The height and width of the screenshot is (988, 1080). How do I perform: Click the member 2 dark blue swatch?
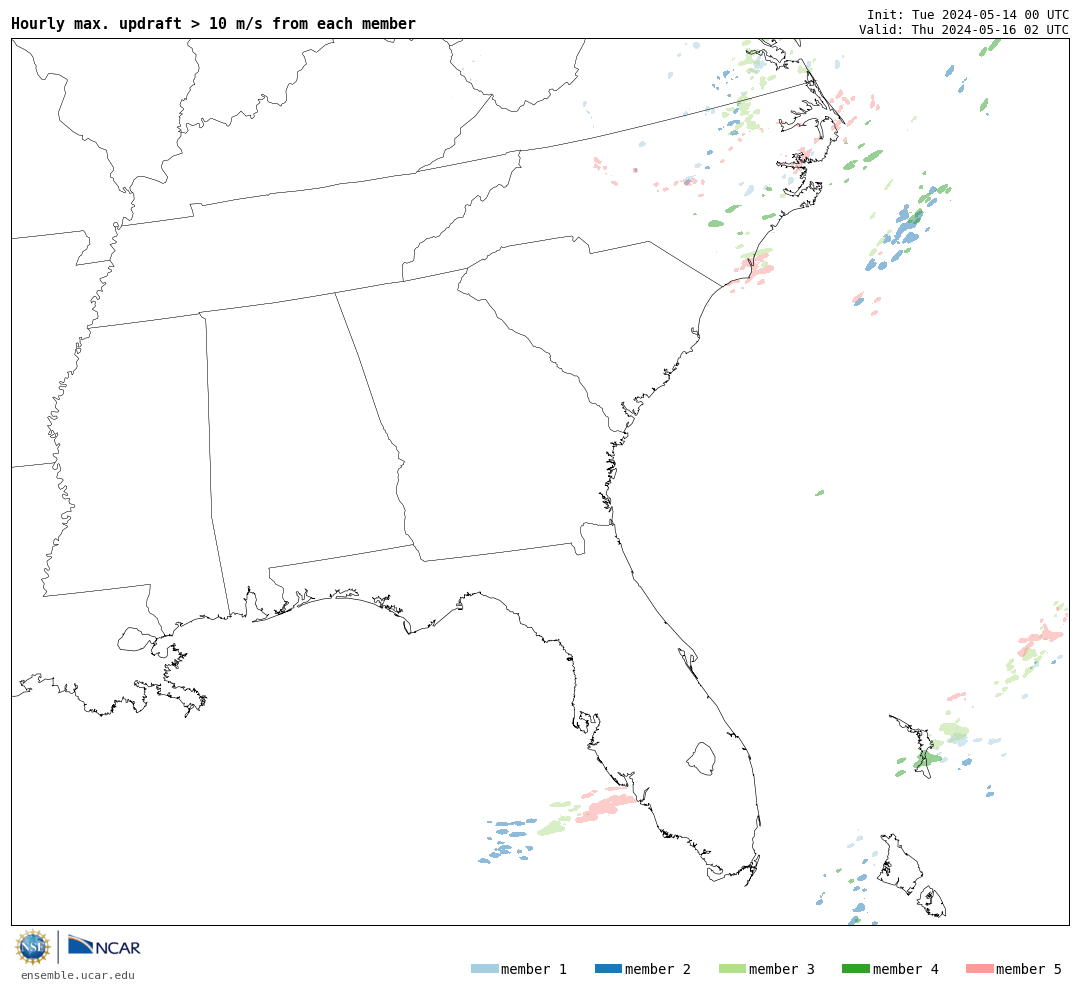click(608, 969)
